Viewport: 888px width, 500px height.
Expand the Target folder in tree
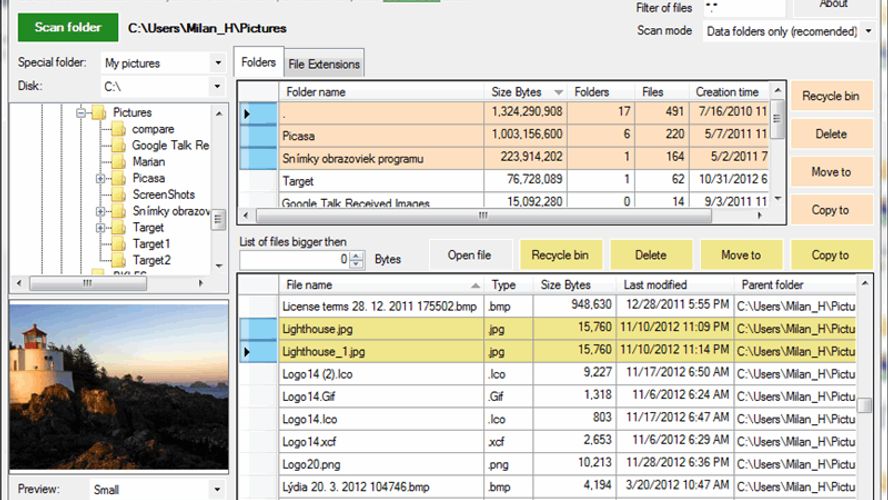[100, 228]
